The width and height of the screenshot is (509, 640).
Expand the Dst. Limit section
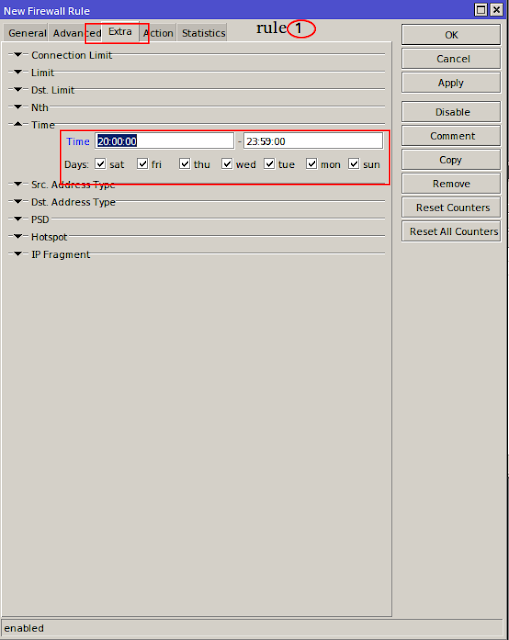18,89
